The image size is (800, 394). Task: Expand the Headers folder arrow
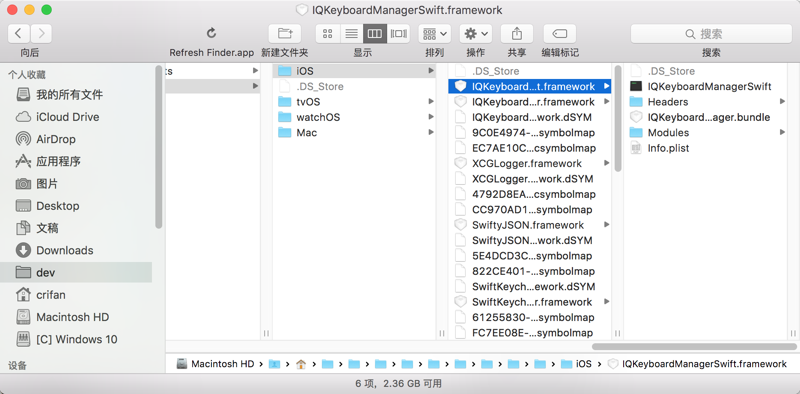point(782,102)
